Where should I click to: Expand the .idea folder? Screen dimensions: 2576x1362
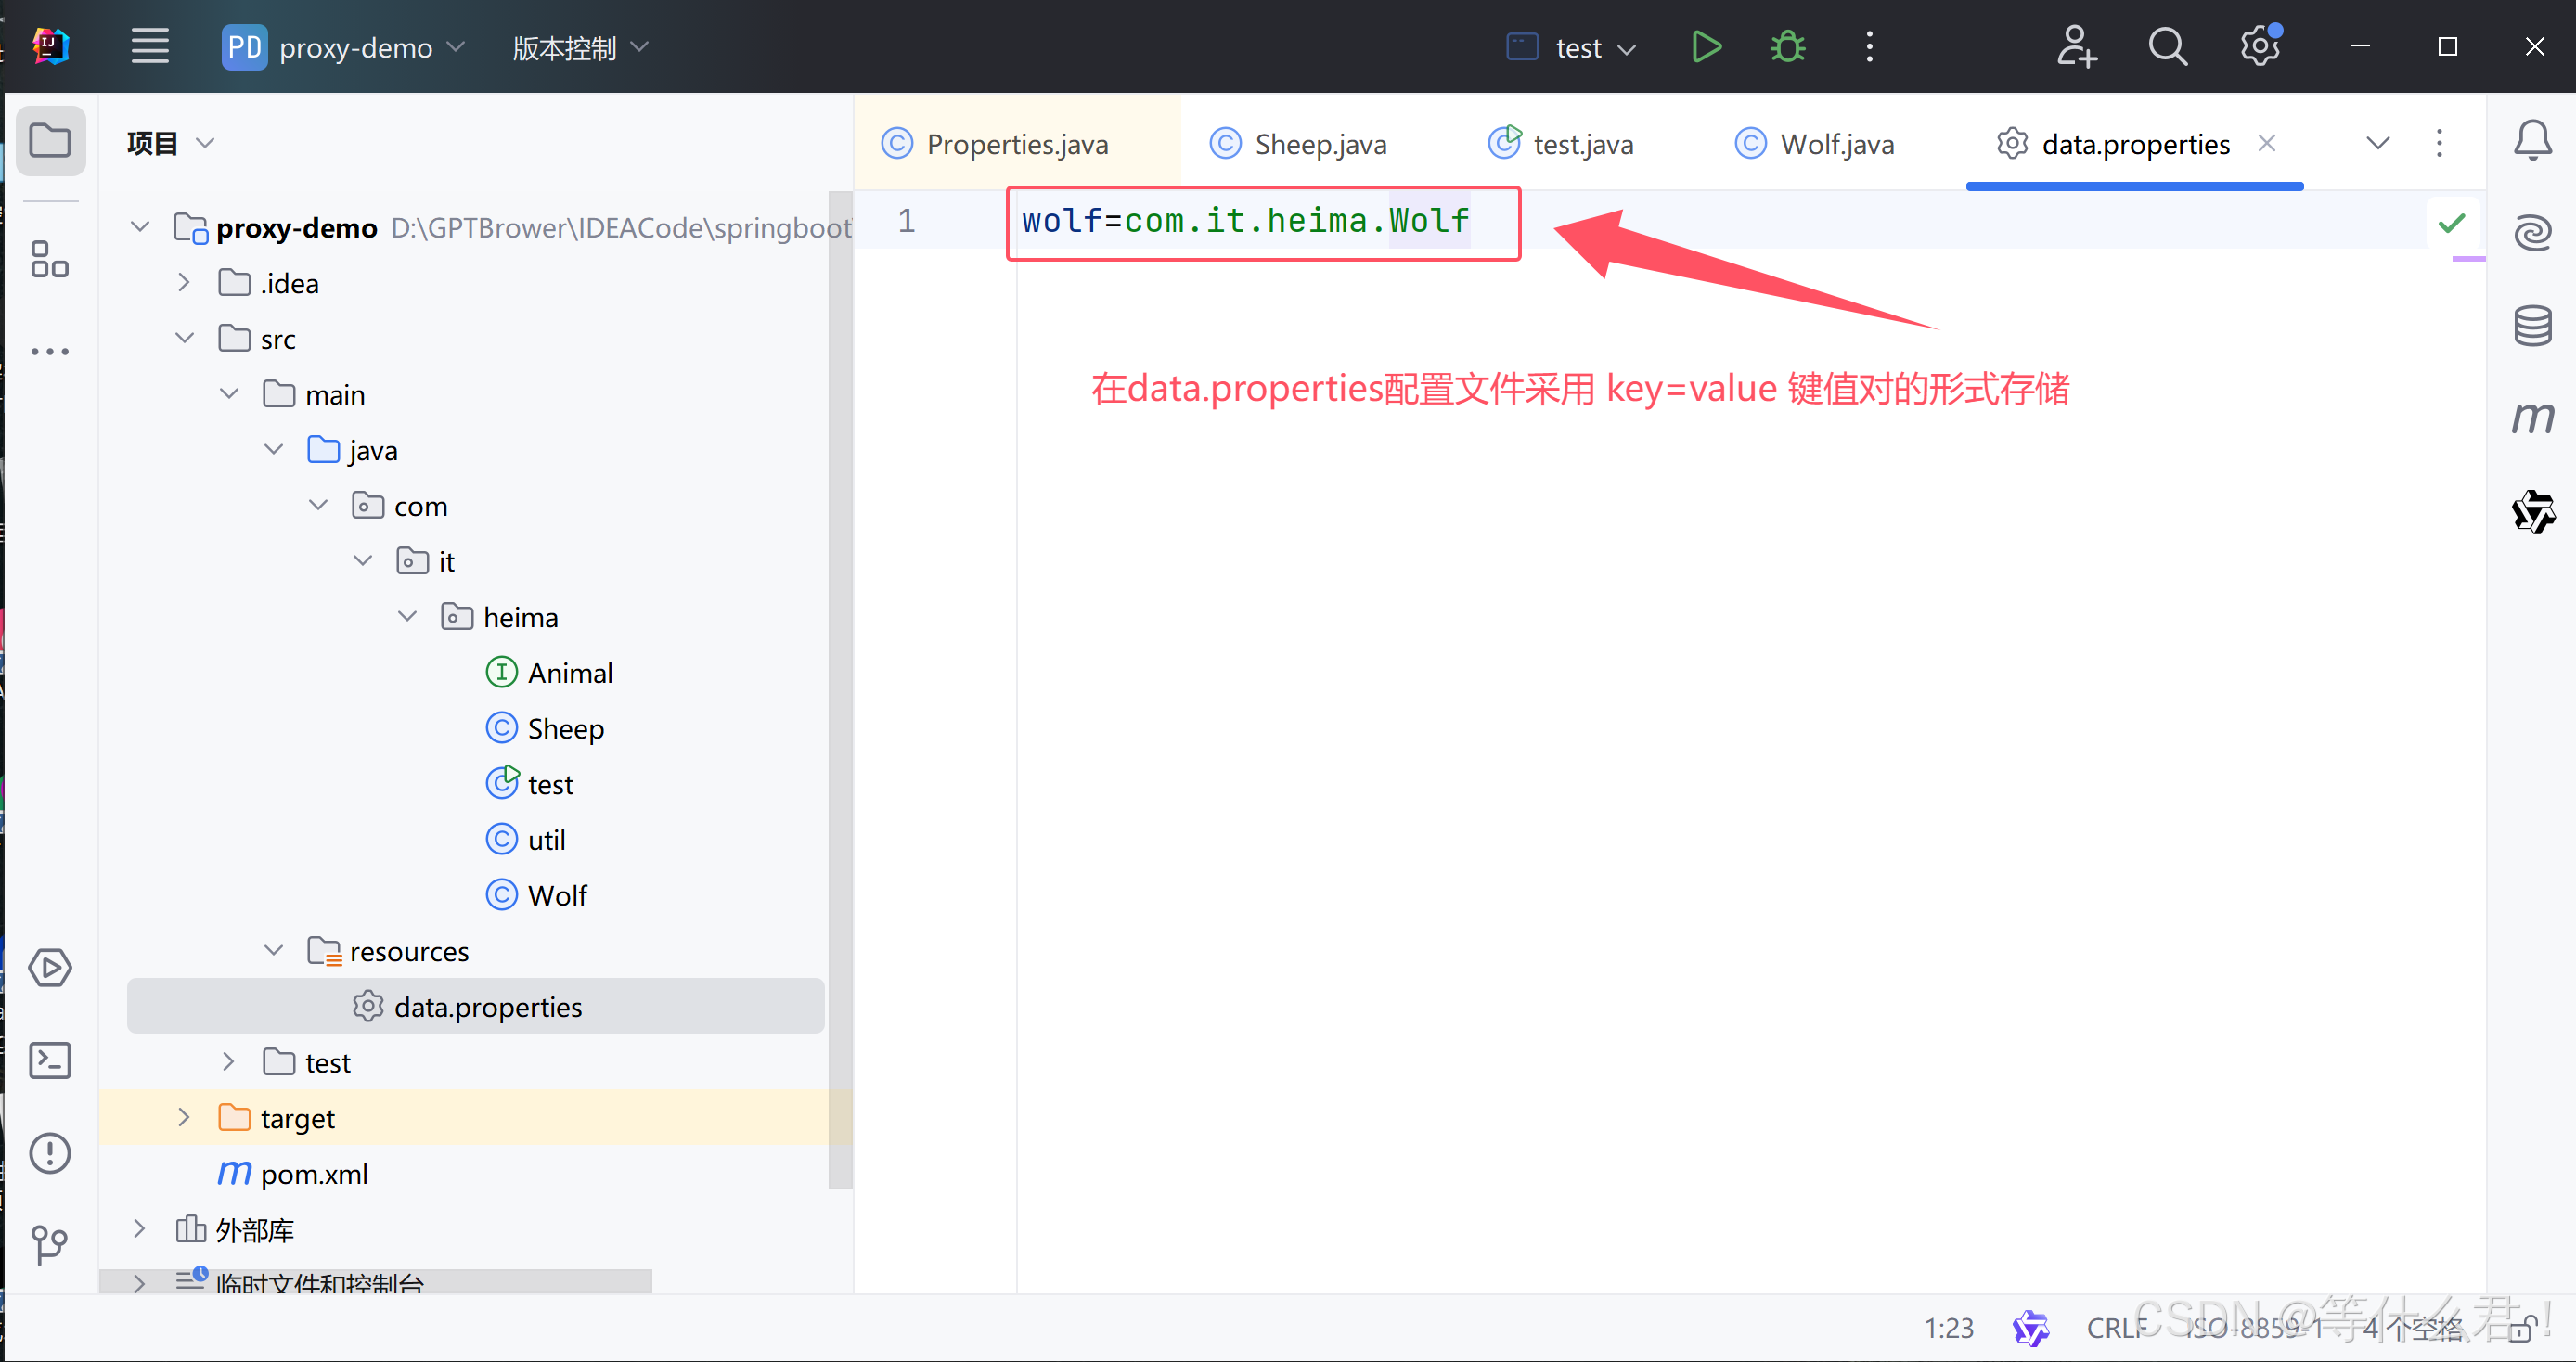[x=184, y=283]
